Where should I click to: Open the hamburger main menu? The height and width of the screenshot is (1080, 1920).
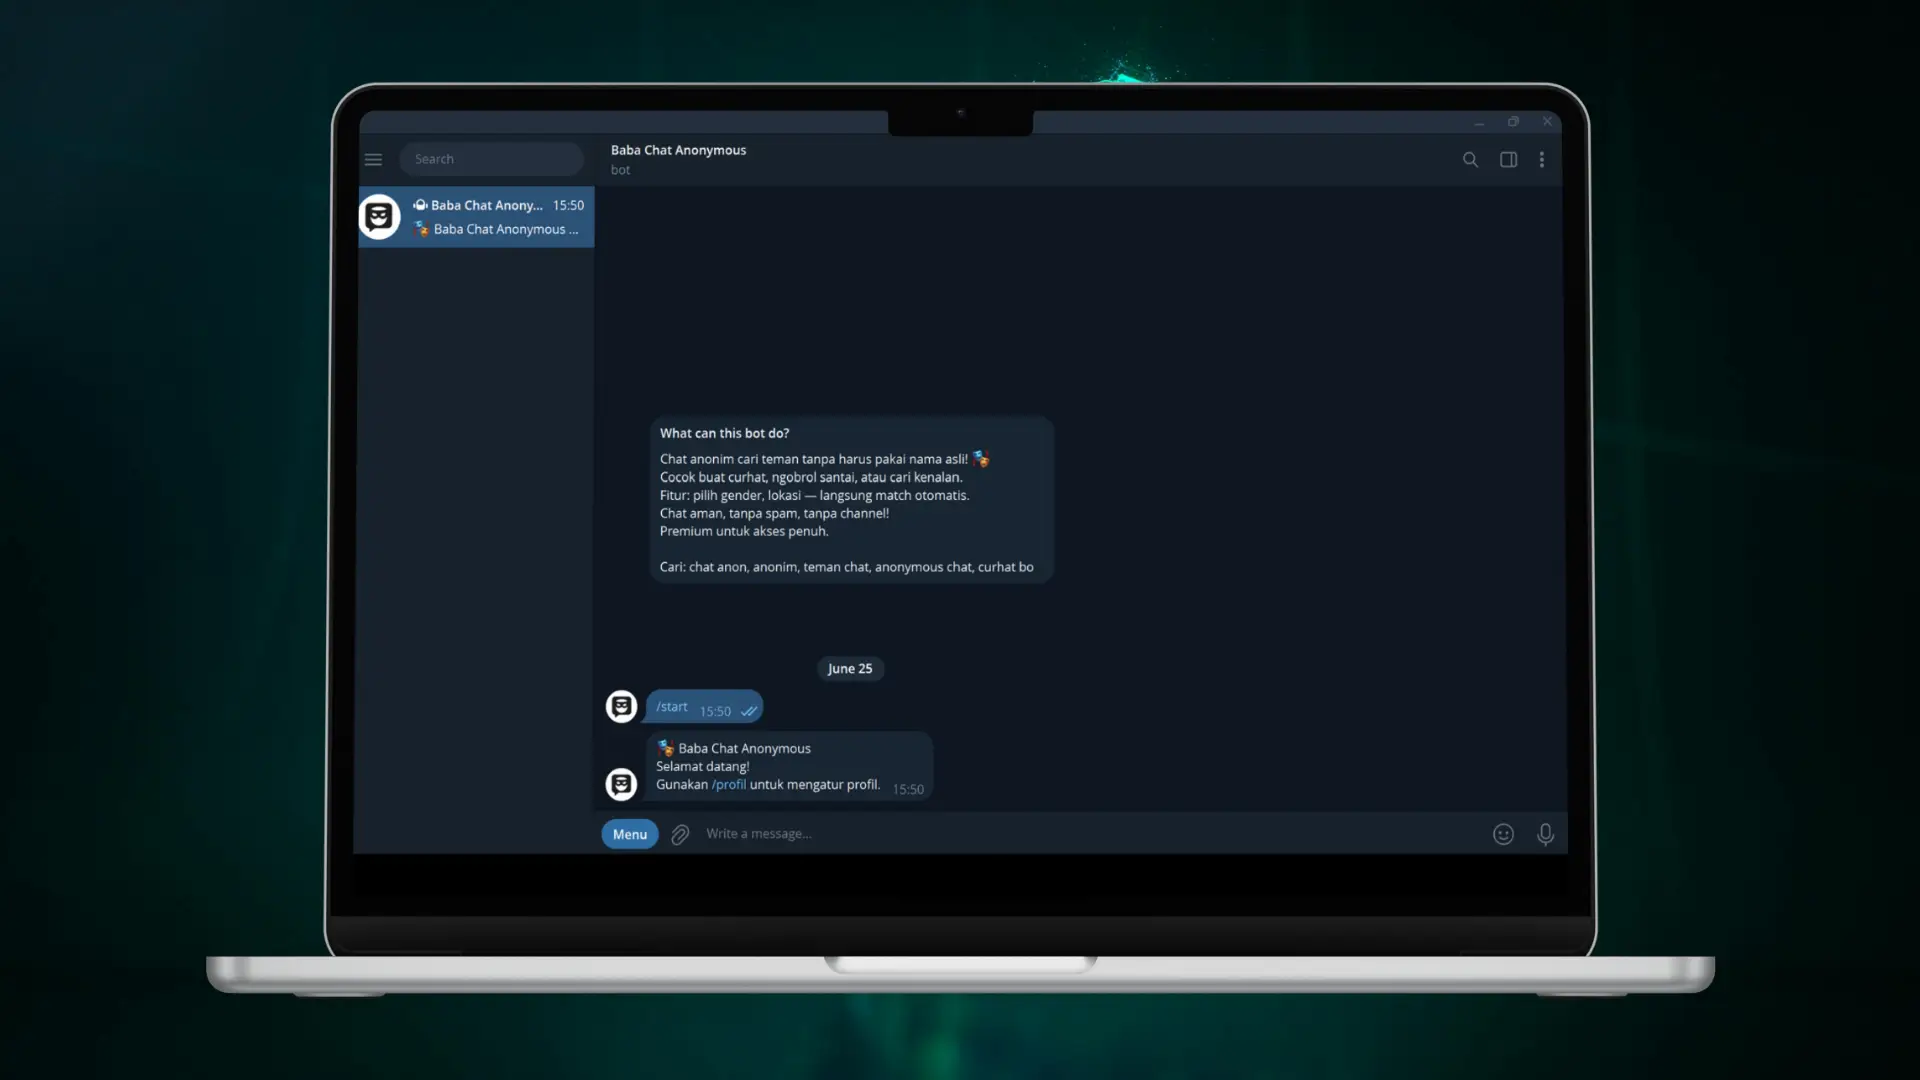(373, 159)
